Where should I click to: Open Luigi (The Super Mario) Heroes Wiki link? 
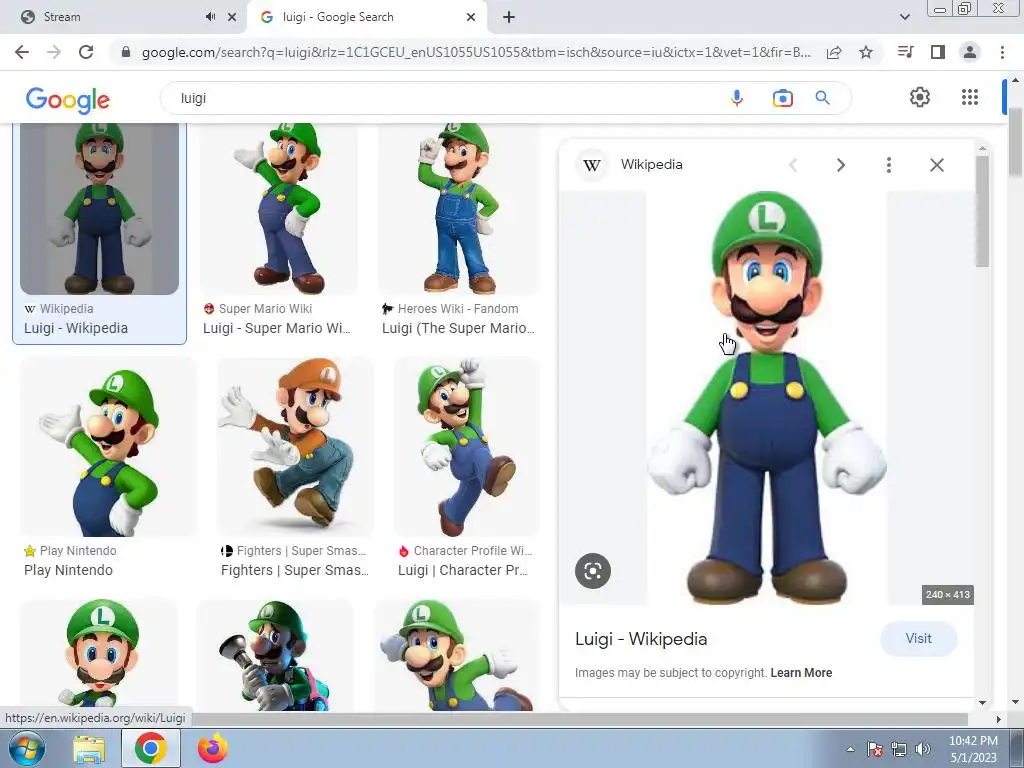[458, 328]
